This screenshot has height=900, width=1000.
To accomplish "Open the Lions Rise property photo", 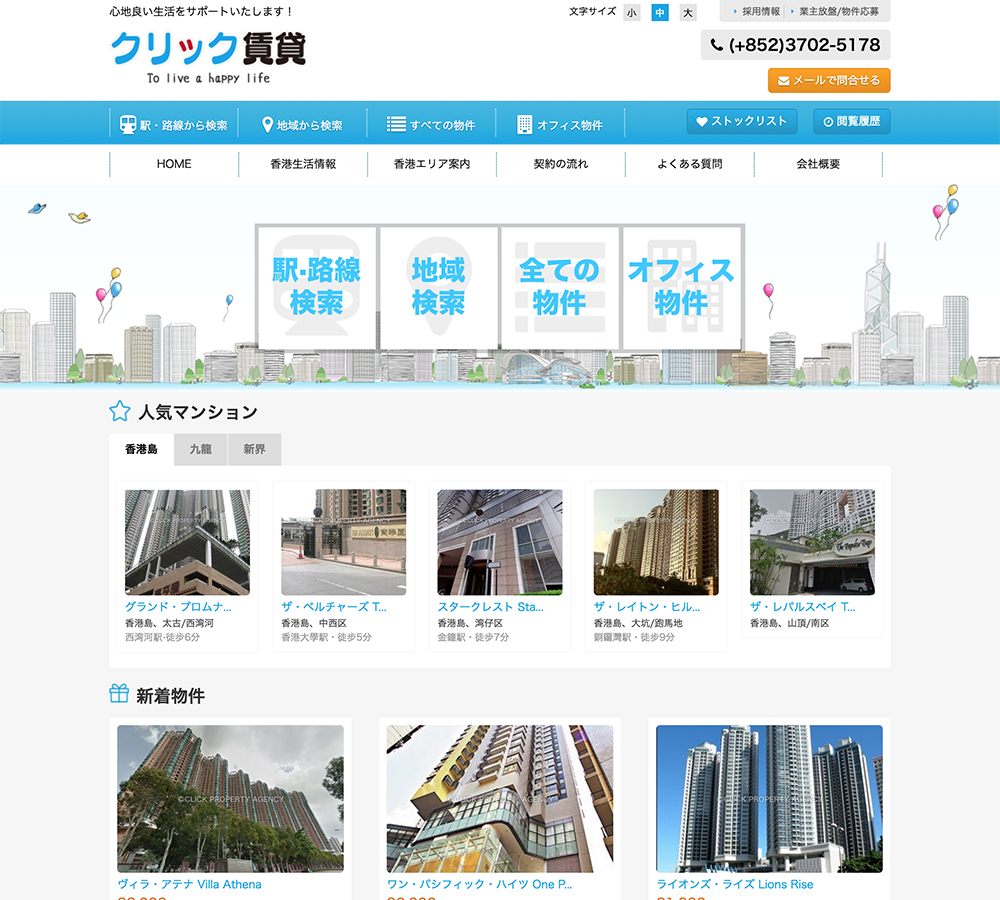I will pyautogui.click(x=769, y=799).
